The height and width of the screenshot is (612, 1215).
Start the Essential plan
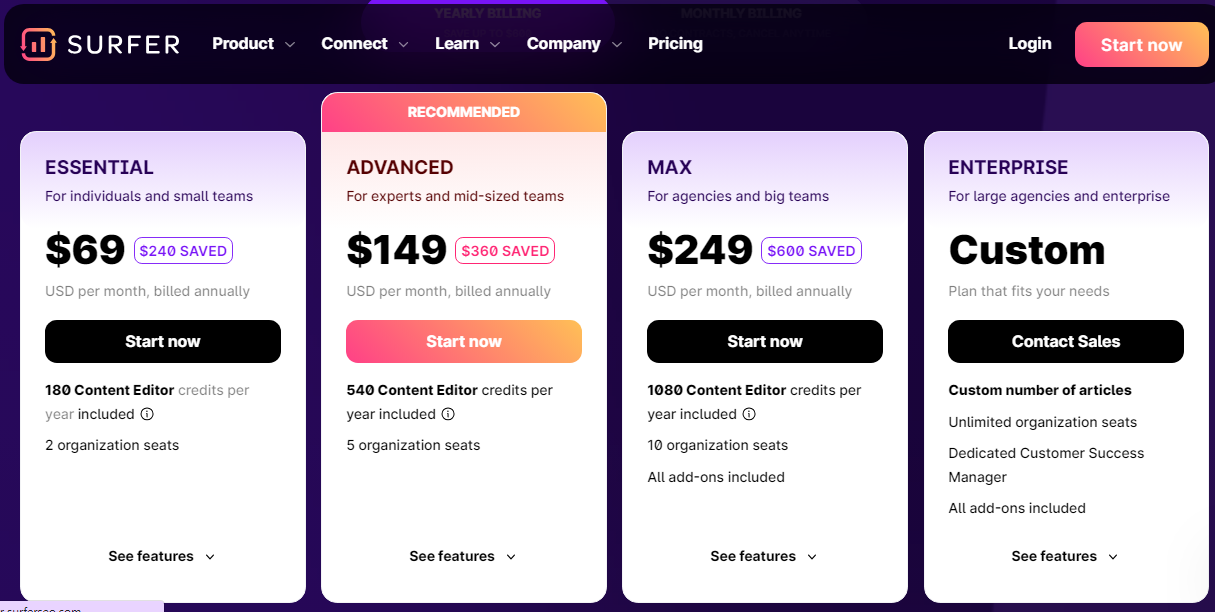[163, 342]
